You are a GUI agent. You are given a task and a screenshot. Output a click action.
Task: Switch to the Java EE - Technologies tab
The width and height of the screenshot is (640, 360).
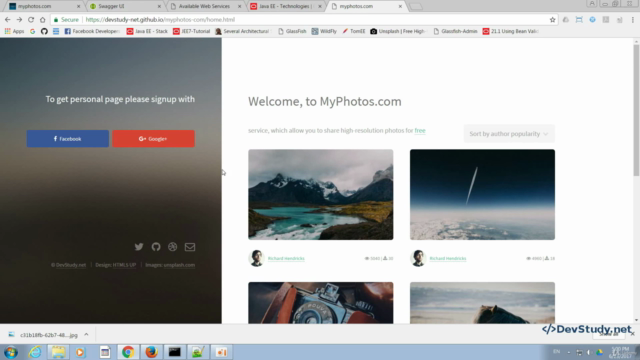(286, 6)
